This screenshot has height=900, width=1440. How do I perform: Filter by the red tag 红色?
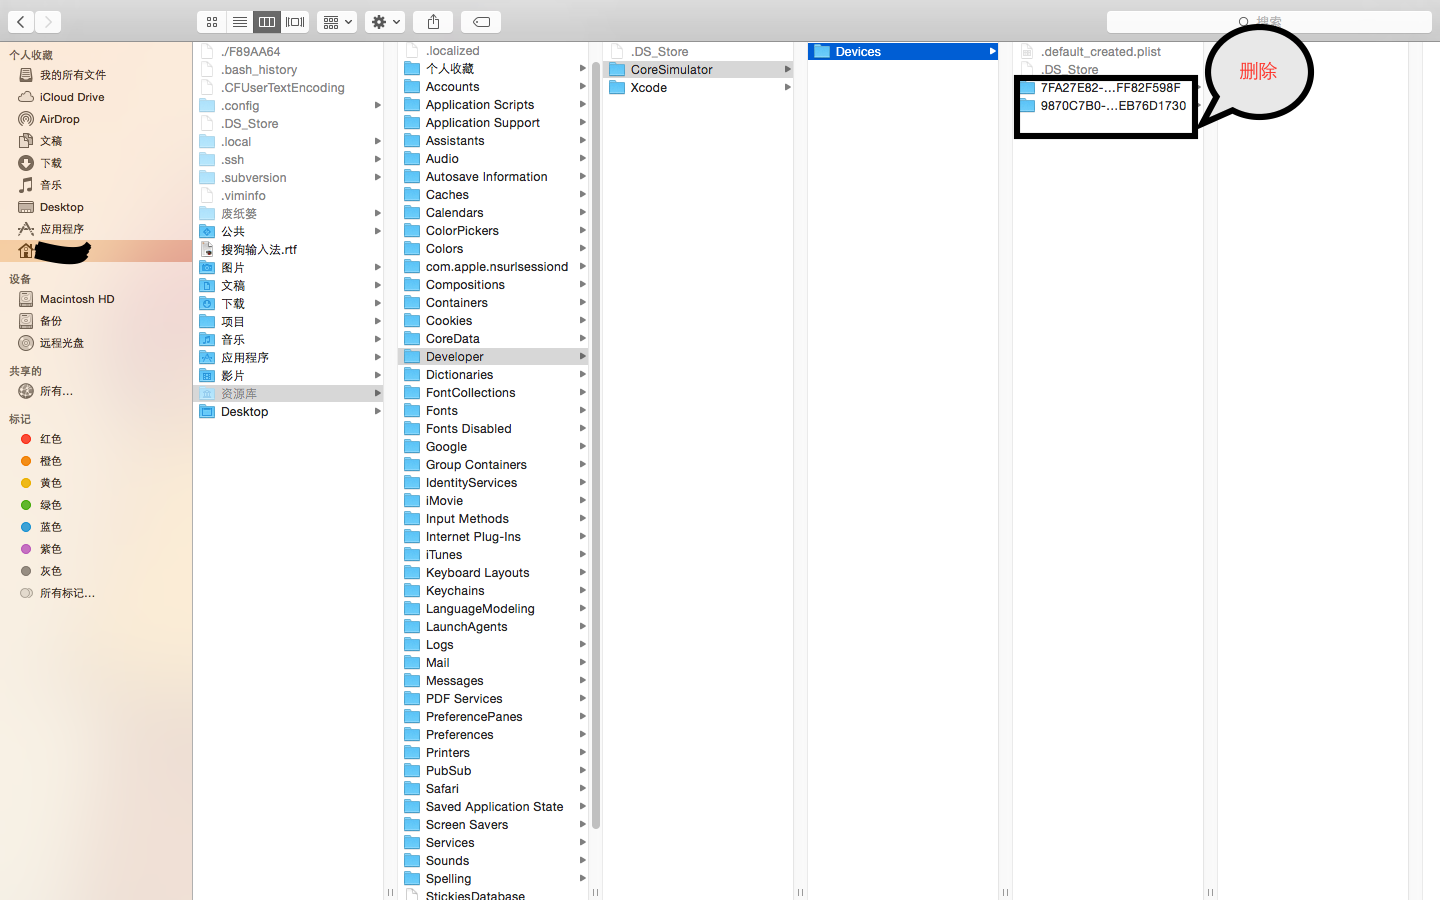pyautogui.click(x=96, y=439)
